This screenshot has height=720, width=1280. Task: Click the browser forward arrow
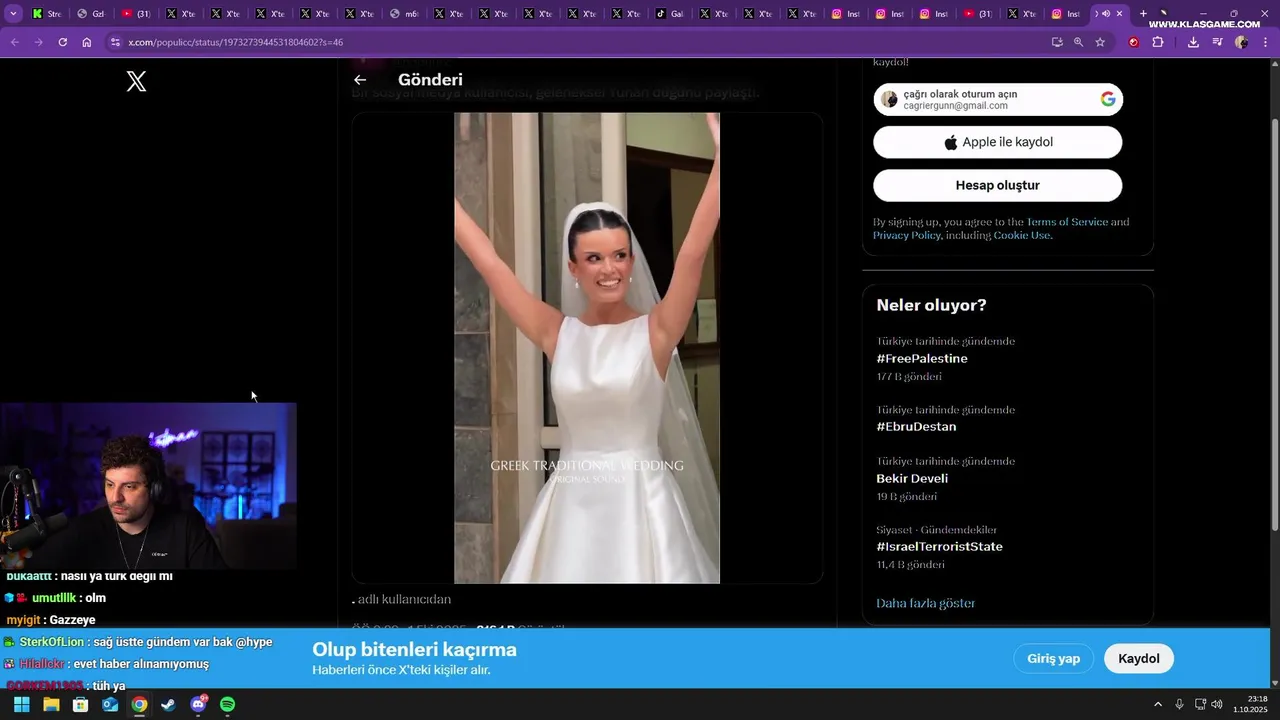38,42
